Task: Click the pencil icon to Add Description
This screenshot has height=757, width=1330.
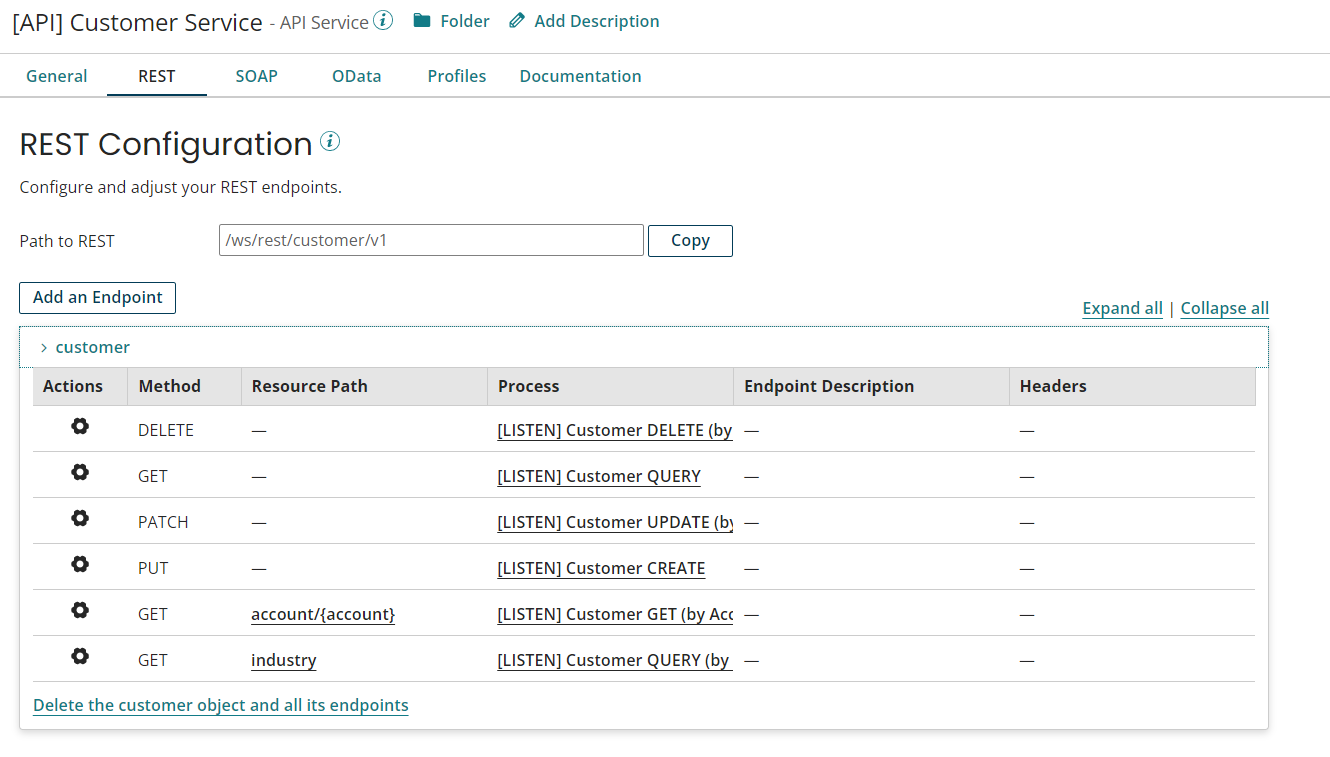Action: [x=516, y=20]
